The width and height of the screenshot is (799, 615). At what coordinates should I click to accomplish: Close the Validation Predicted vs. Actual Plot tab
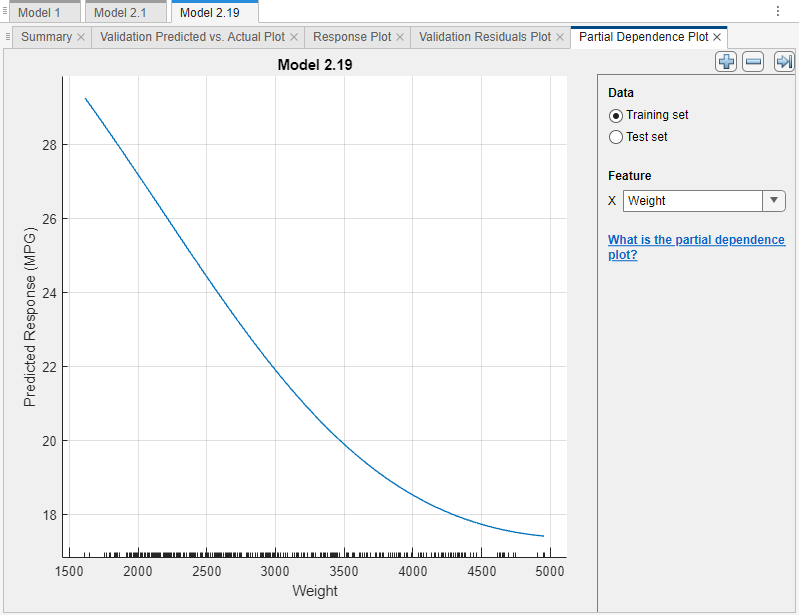pyautogui.click(x=294, y=37)
